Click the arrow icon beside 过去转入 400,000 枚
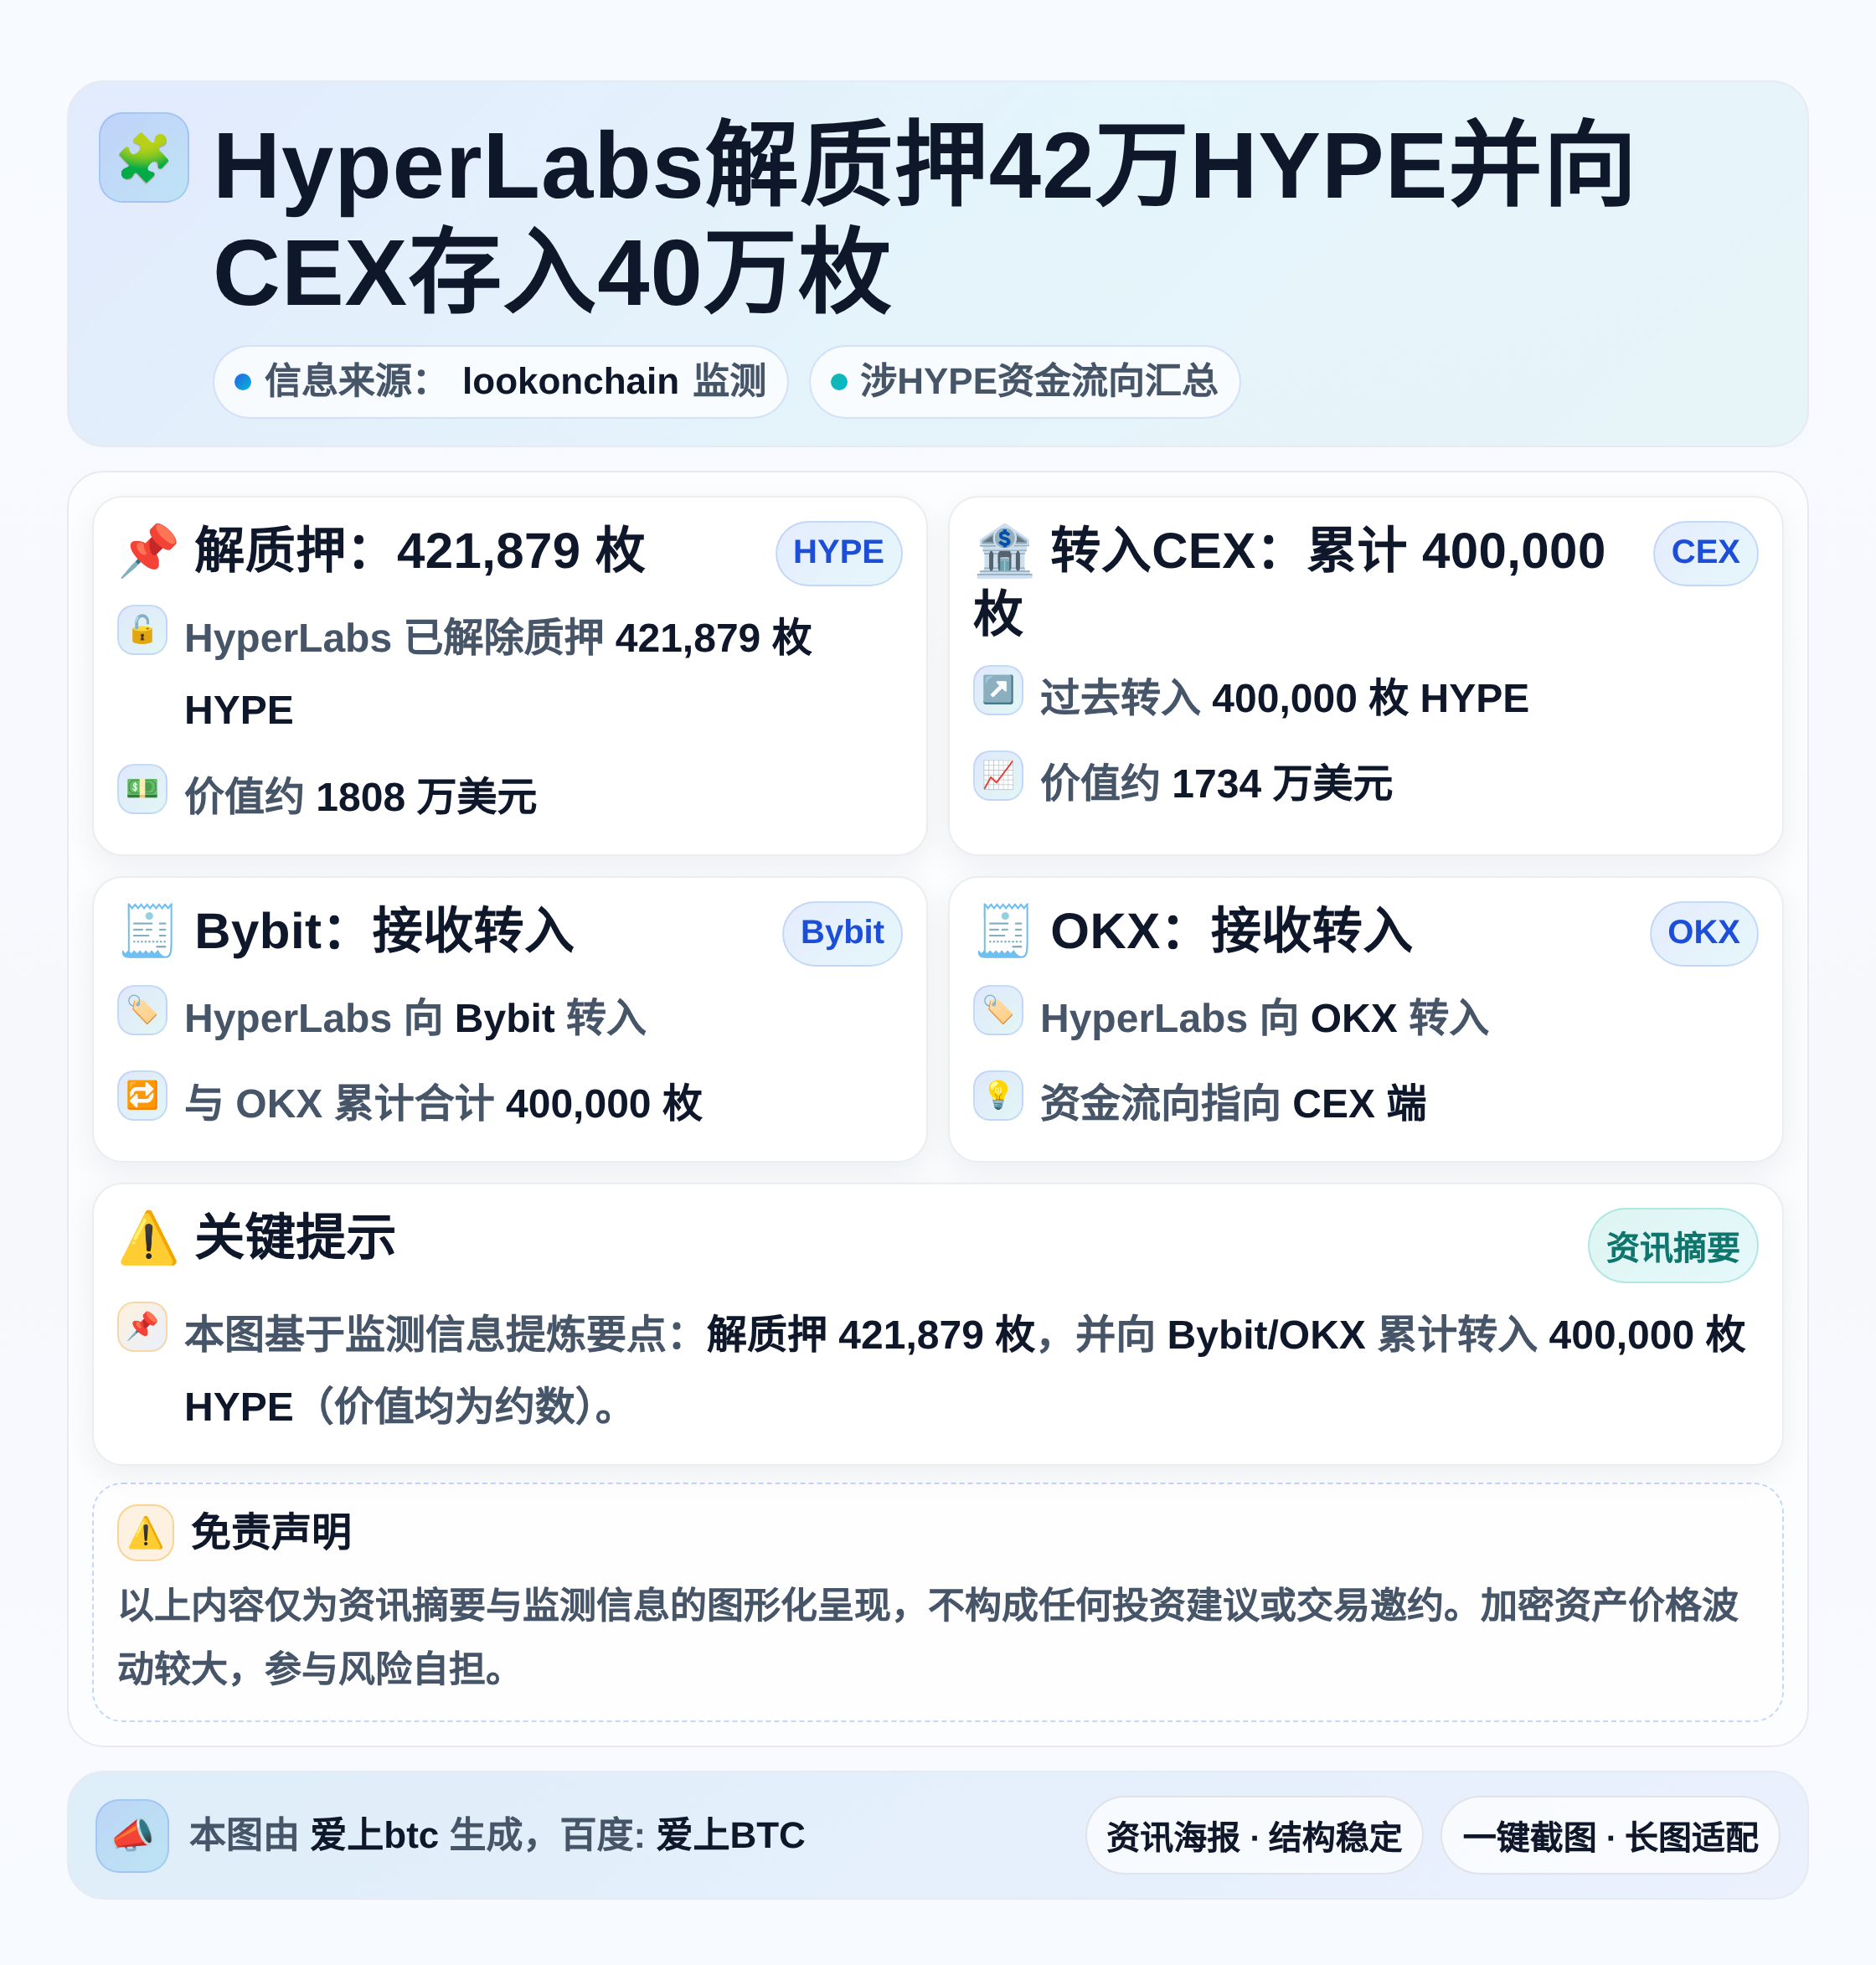1876x1965 pixels. [998, 690]
